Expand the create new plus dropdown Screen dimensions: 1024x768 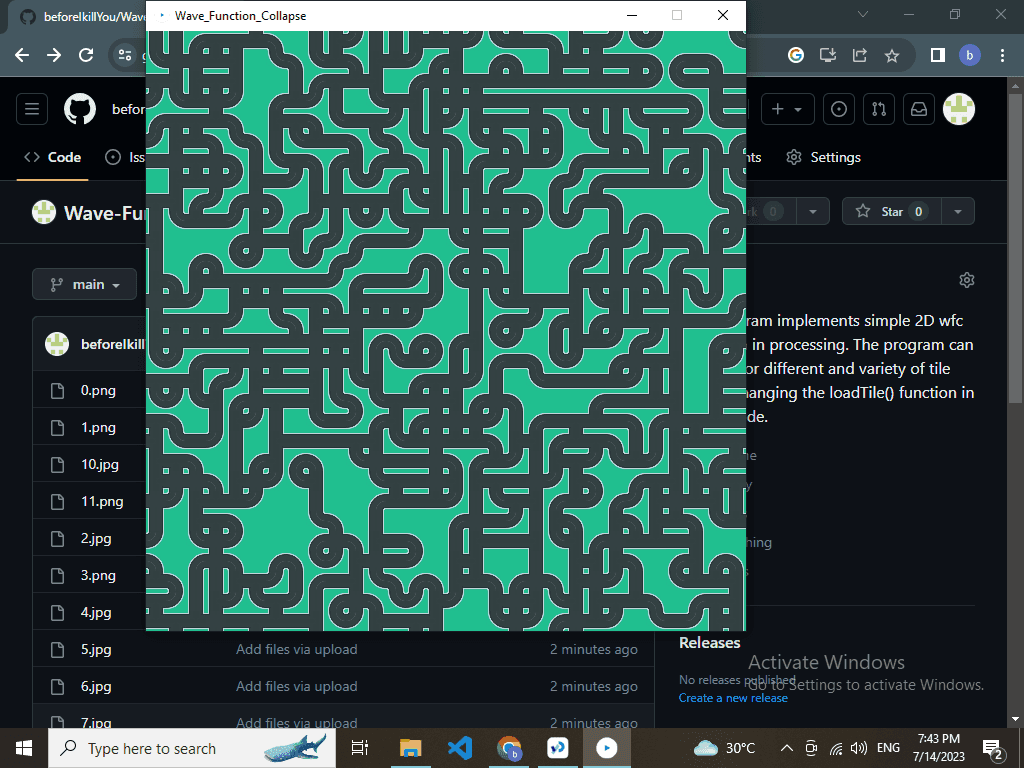pos(788,109)
